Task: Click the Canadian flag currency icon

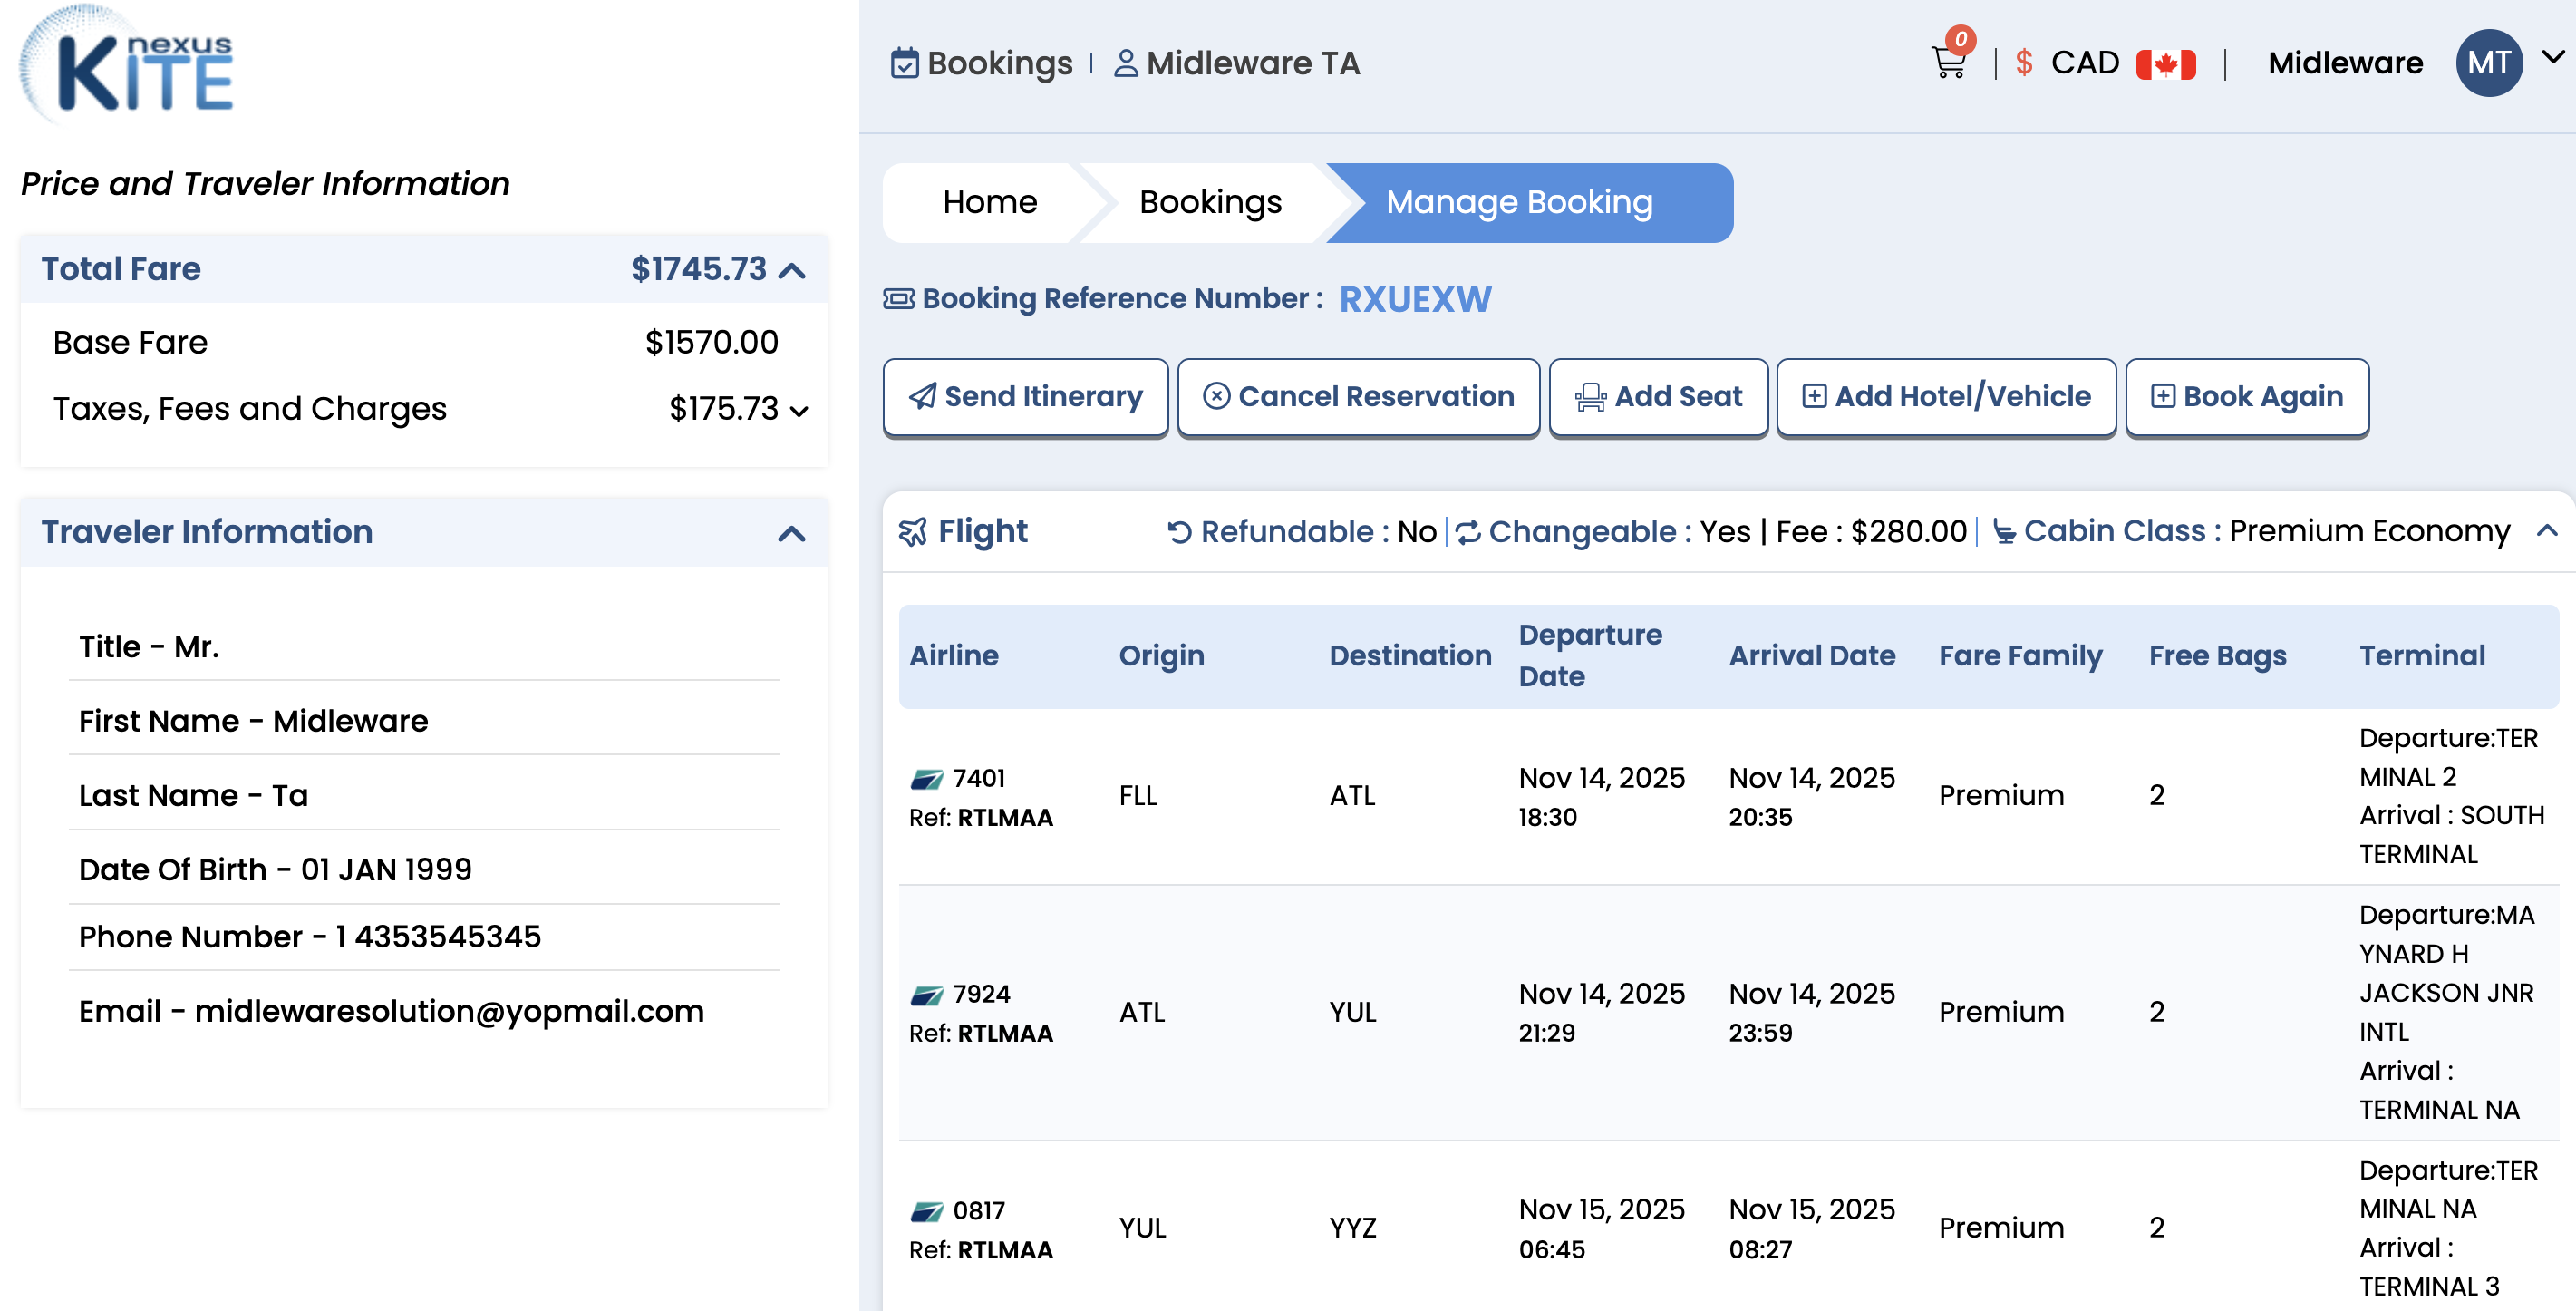Action: click(x=2165, y=64)
